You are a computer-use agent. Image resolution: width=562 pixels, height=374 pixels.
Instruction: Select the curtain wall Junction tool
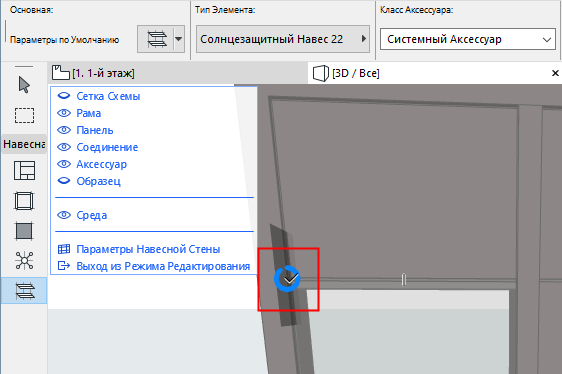coord(24,260)
